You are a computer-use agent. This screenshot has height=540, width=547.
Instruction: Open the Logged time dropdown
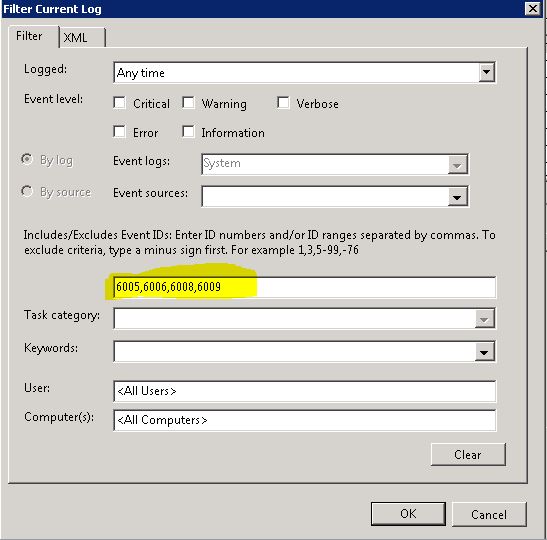click(x=304, y=73)
